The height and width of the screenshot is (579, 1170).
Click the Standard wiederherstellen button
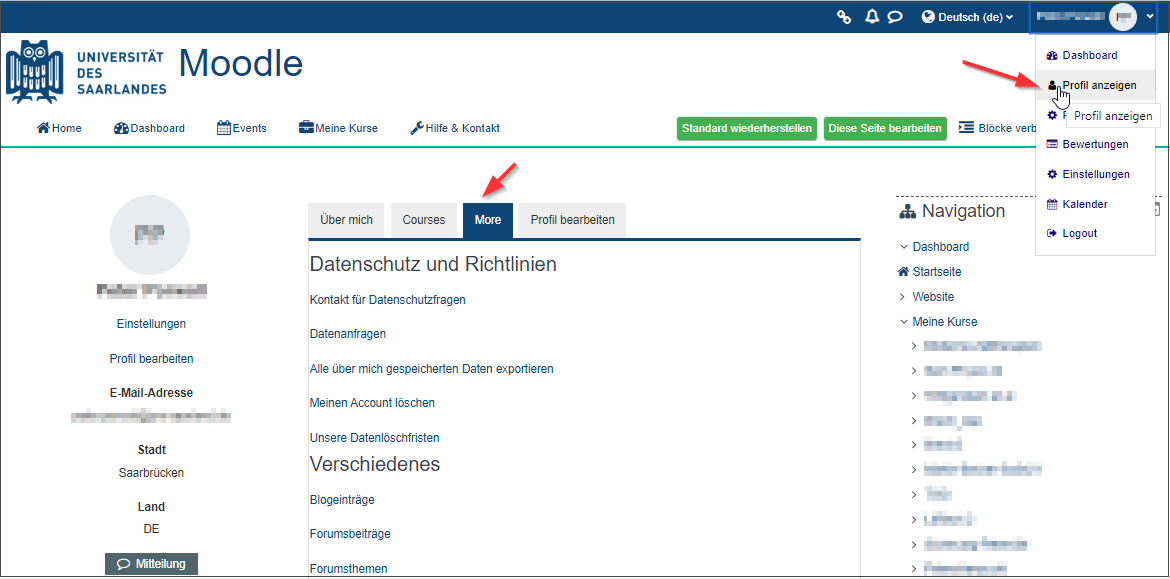tap(746, 128)
